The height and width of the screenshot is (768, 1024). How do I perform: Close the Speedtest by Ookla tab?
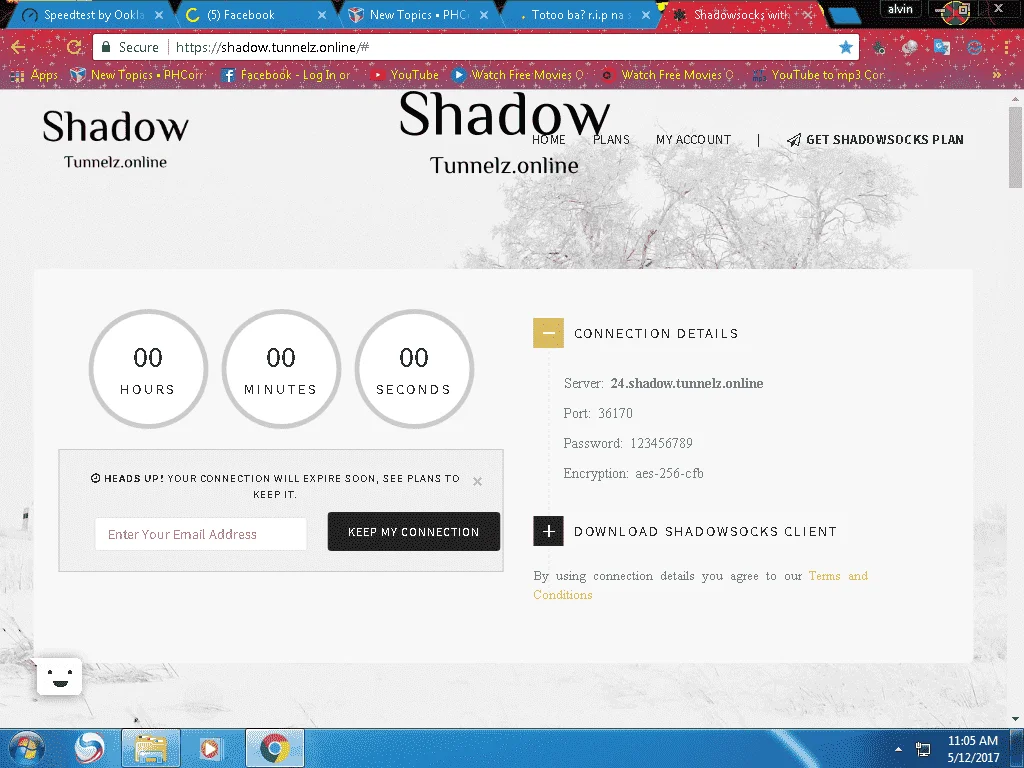click(x=159, y=14)
